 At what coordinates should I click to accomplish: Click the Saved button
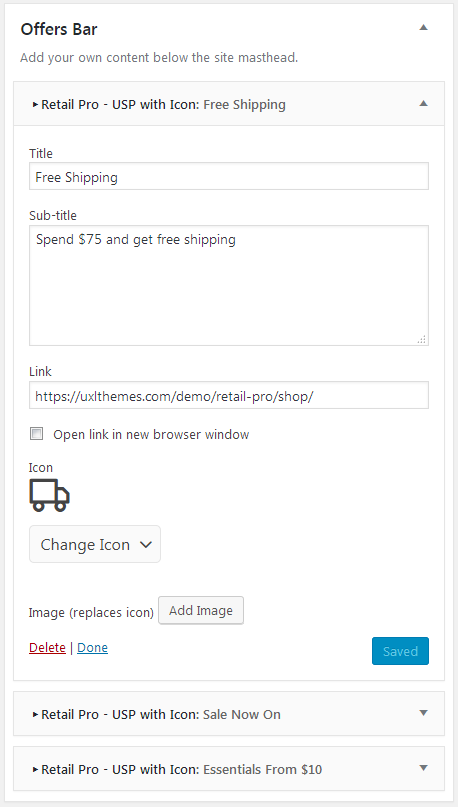[x=400, y=651]
